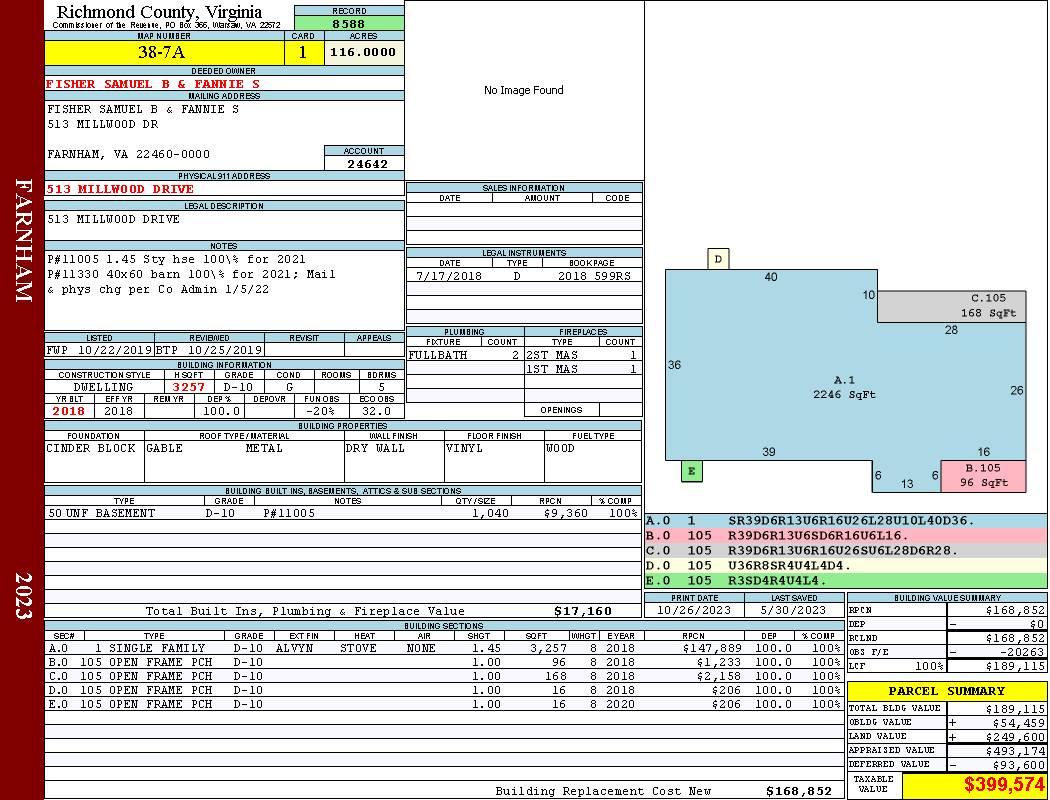Click the FARNHAM sidebar label
The height and width of the screenshot is (800, 1050).
point(23,240)
